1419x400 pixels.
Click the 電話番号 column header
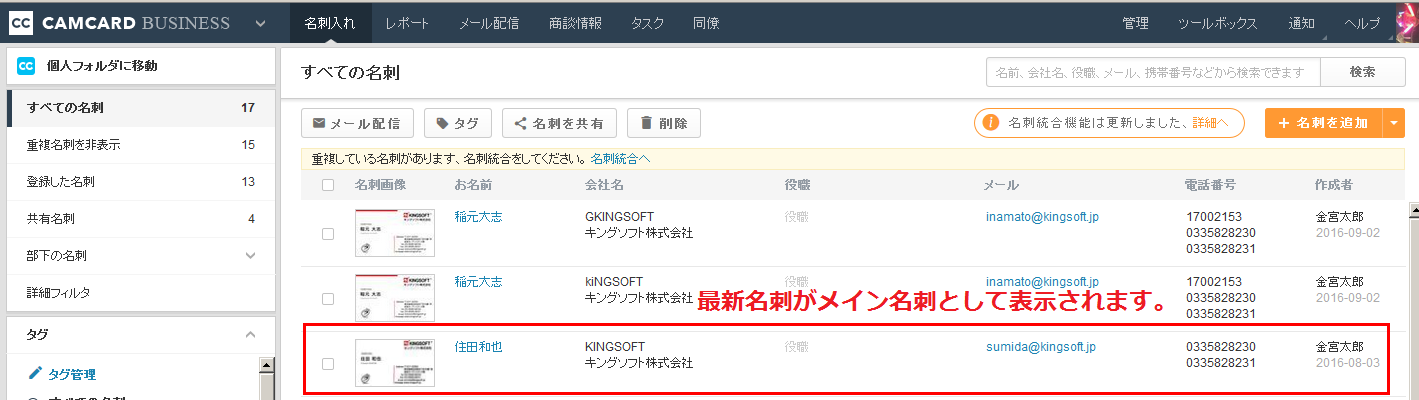[1210, 185]
